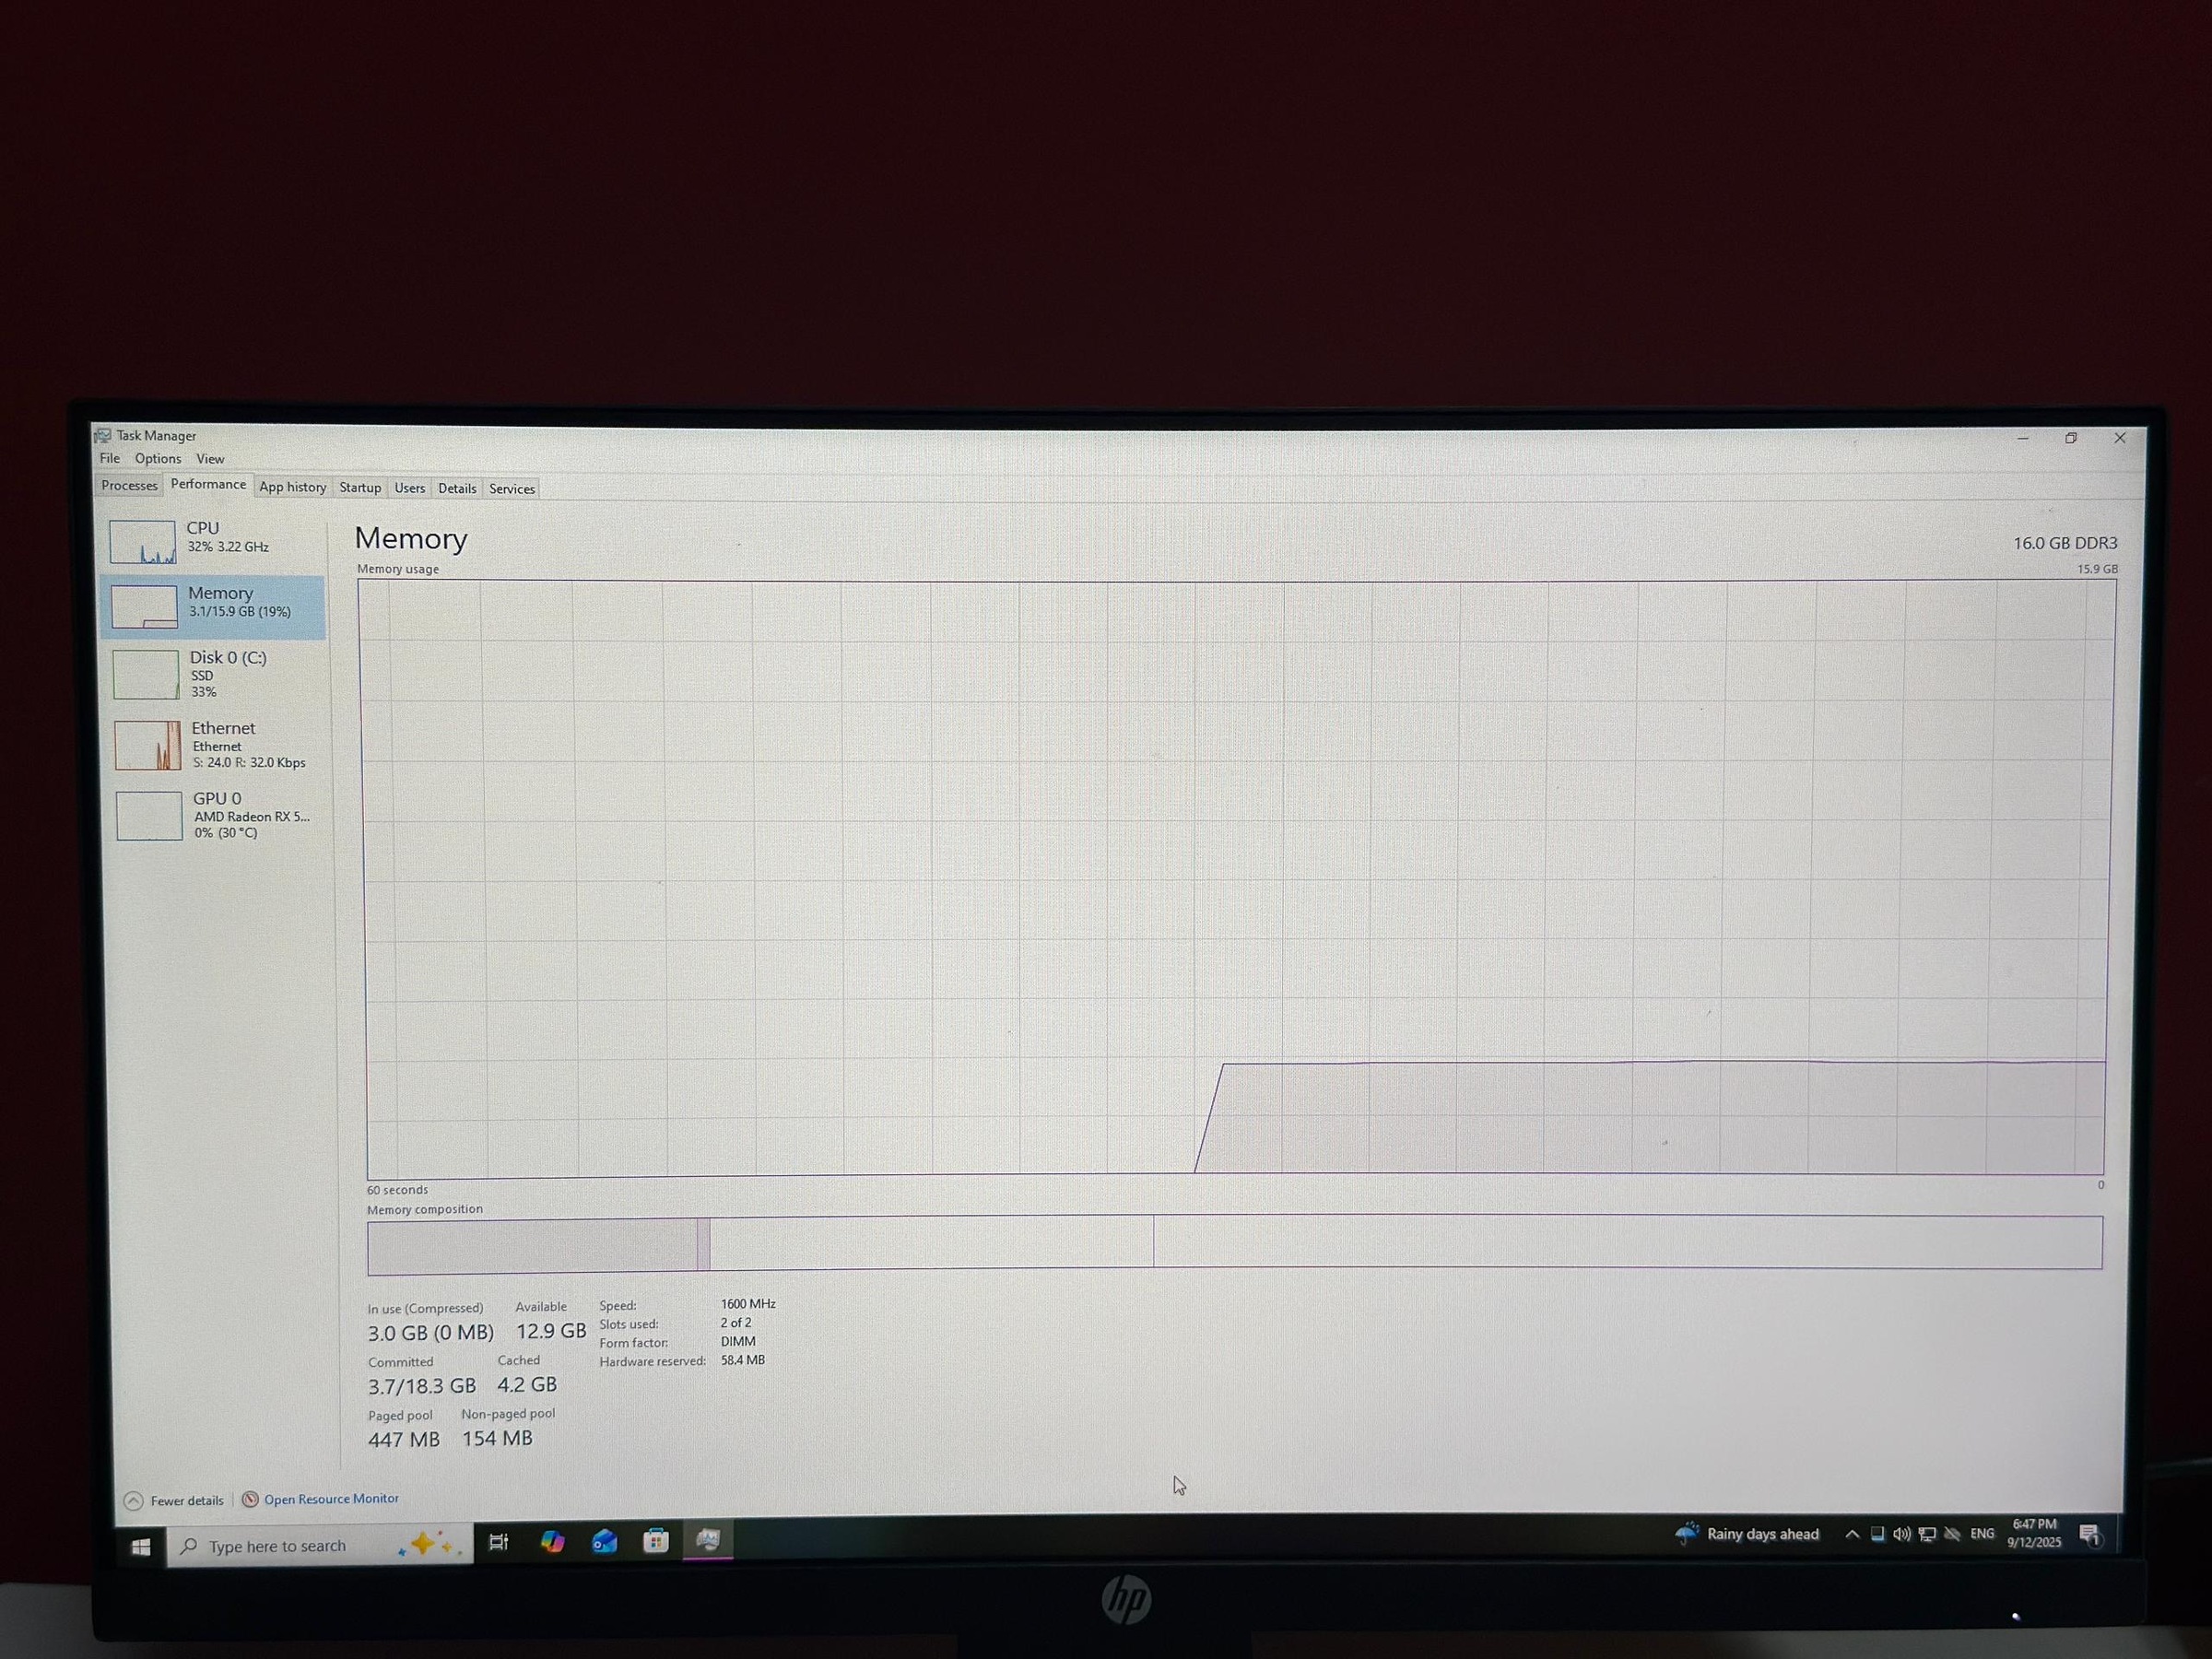The height and width of the screenshot is (1659, 2212).
Task: Open Microsoft Store from the taskbar
Action: [x=656, y=1540]
